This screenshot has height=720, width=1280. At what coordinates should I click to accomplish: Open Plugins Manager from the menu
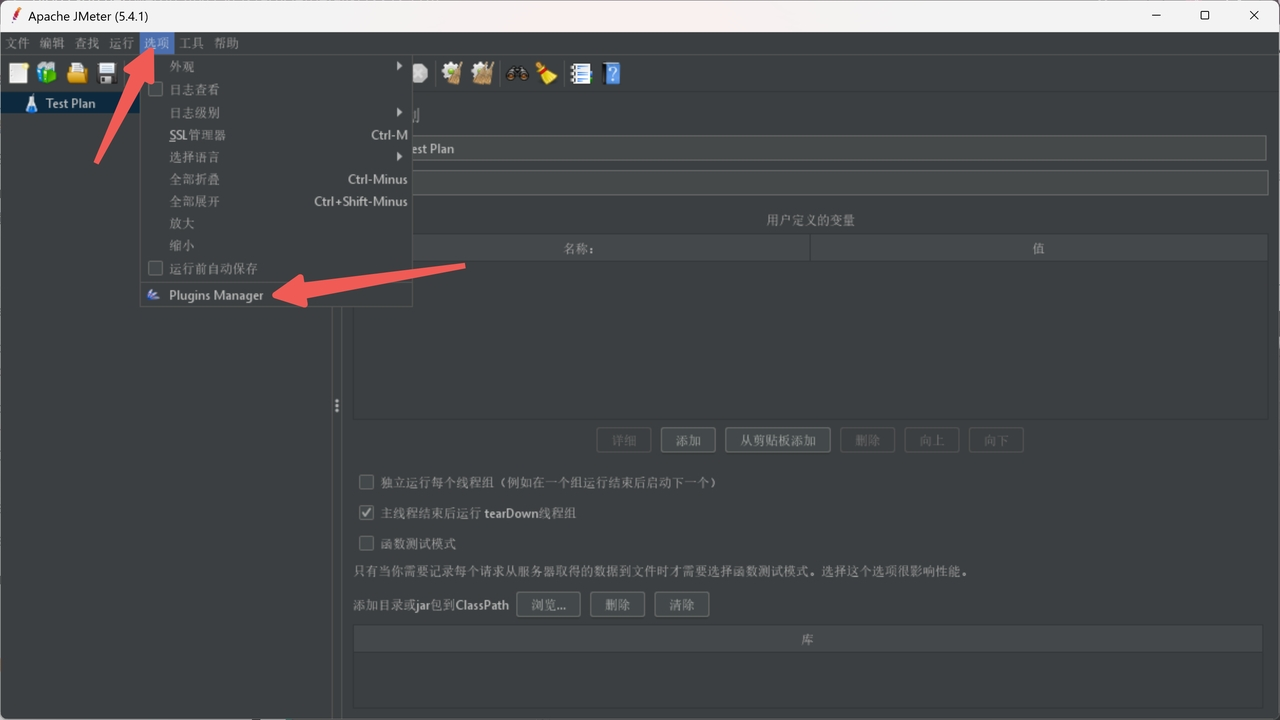[276, 295]
